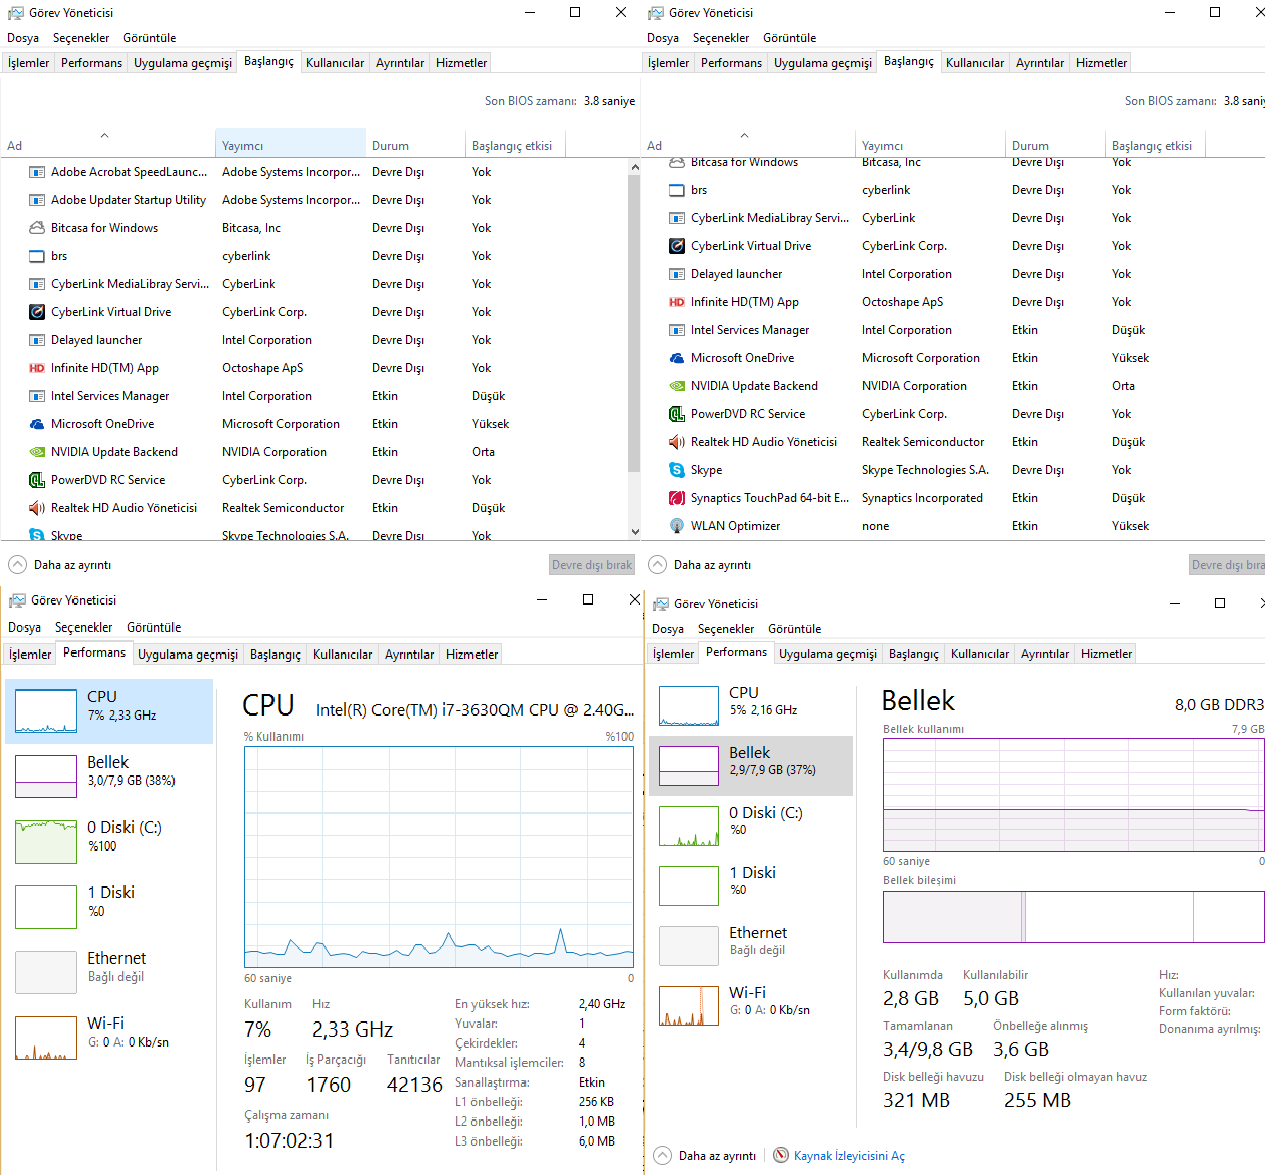Click the CyberLink MediaLibrary icon in right Startup window
The height and width of the screenshot is (1175, 1265).
pos(677,218)
